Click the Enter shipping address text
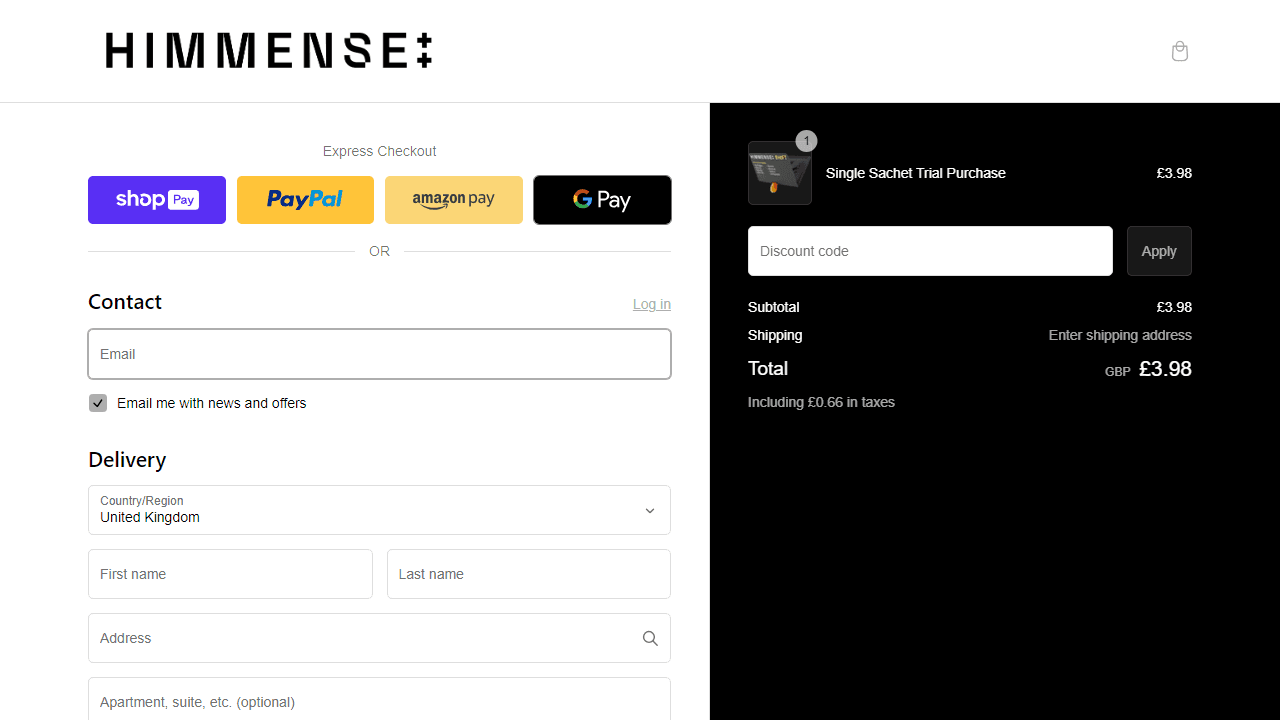The height and width of the screenshot is (720, 1280). coord(1120,335)
